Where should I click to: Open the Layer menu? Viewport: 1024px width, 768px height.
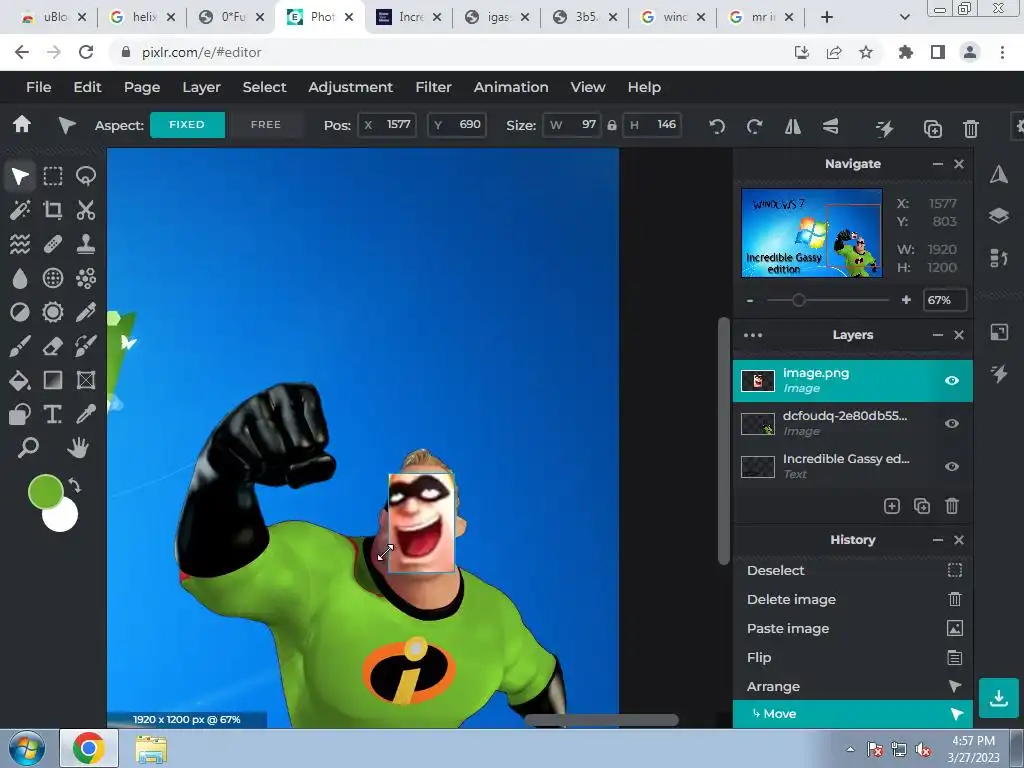point(201,87)
